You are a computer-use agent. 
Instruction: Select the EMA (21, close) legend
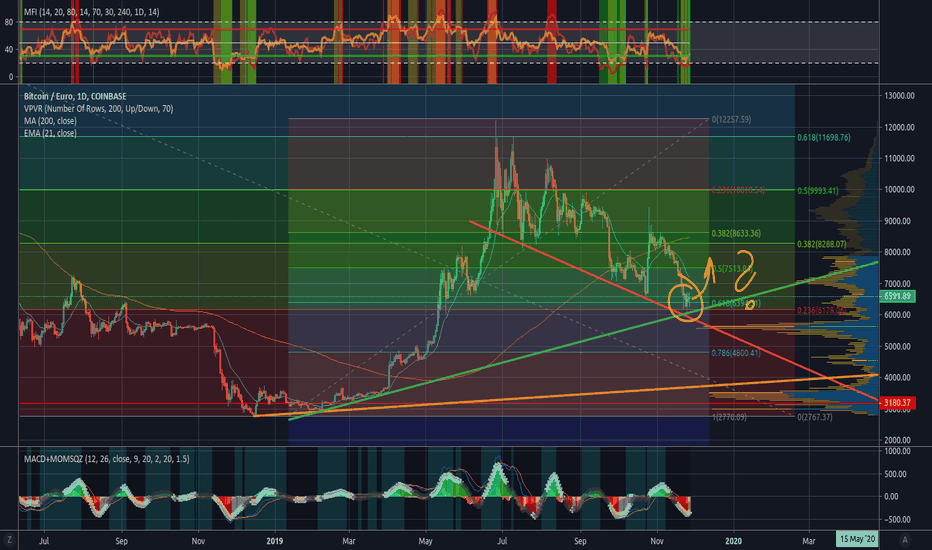(x=50, y=133)
